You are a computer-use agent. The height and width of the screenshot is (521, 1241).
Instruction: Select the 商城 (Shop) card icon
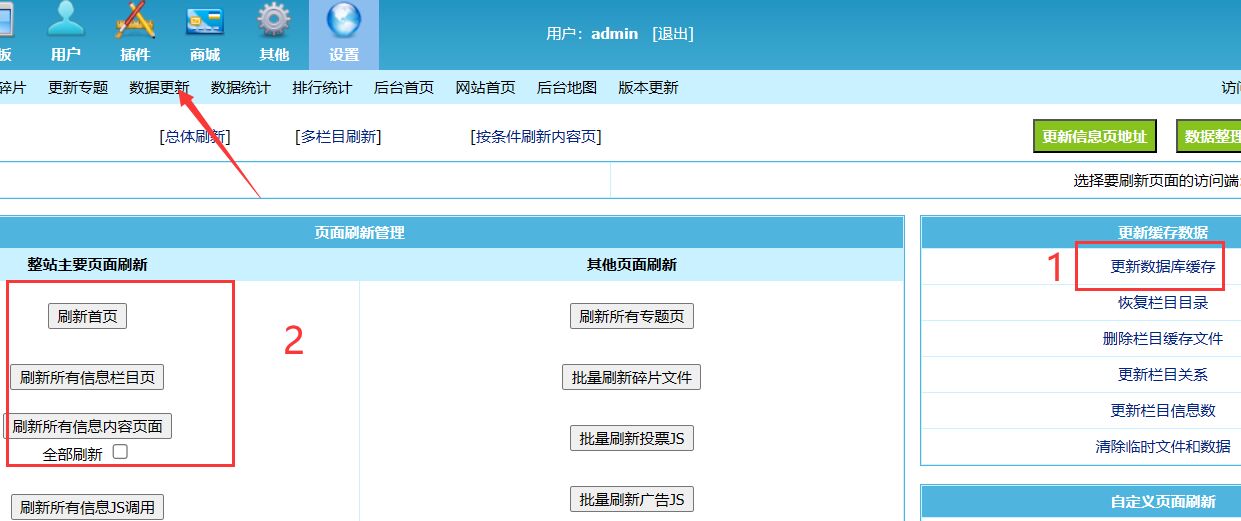pyautogui.click(x=205, y=22)
